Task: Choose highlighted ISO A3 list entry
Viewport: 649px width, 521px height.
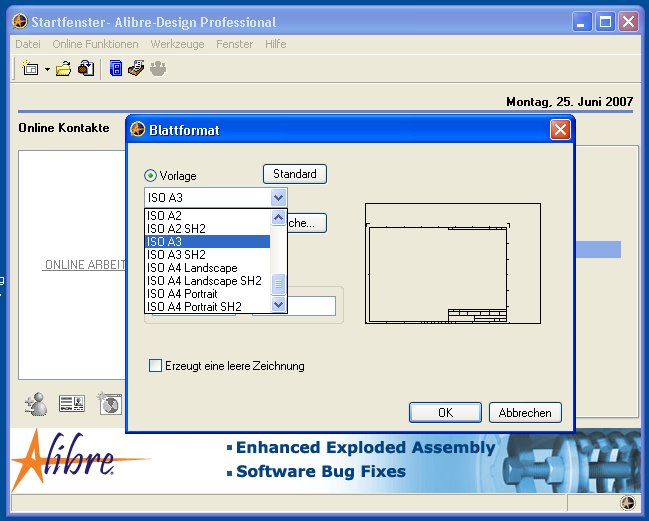Action: tap(207, 241)
